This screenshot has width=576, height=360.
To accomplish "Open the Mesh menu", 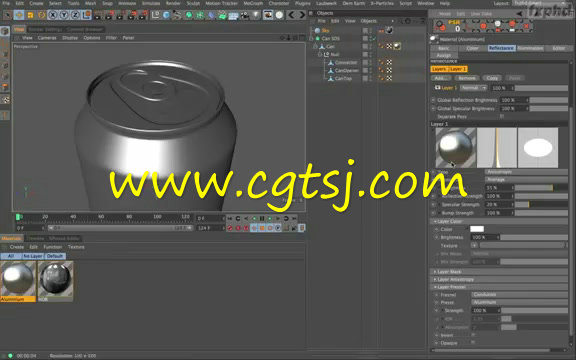I will point(90,3).
